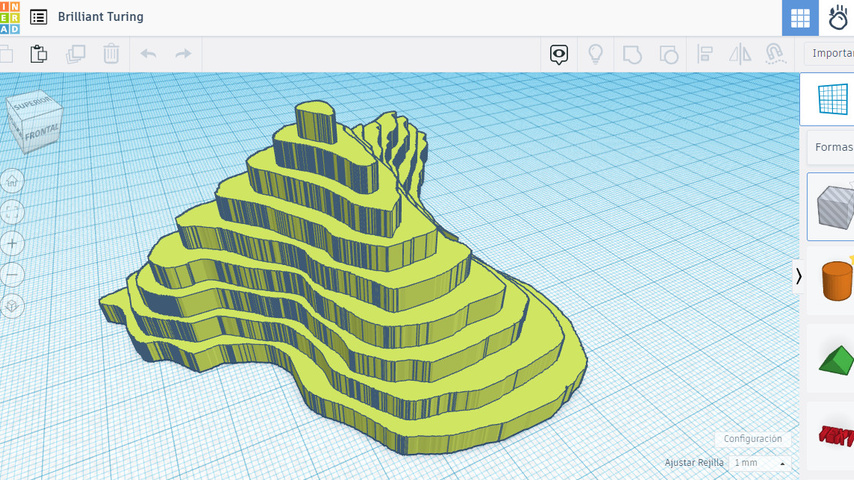854x480 pixels.
Task: Delete selection with the trash icon
Action: pyautogui.click(x=112, y=54)
